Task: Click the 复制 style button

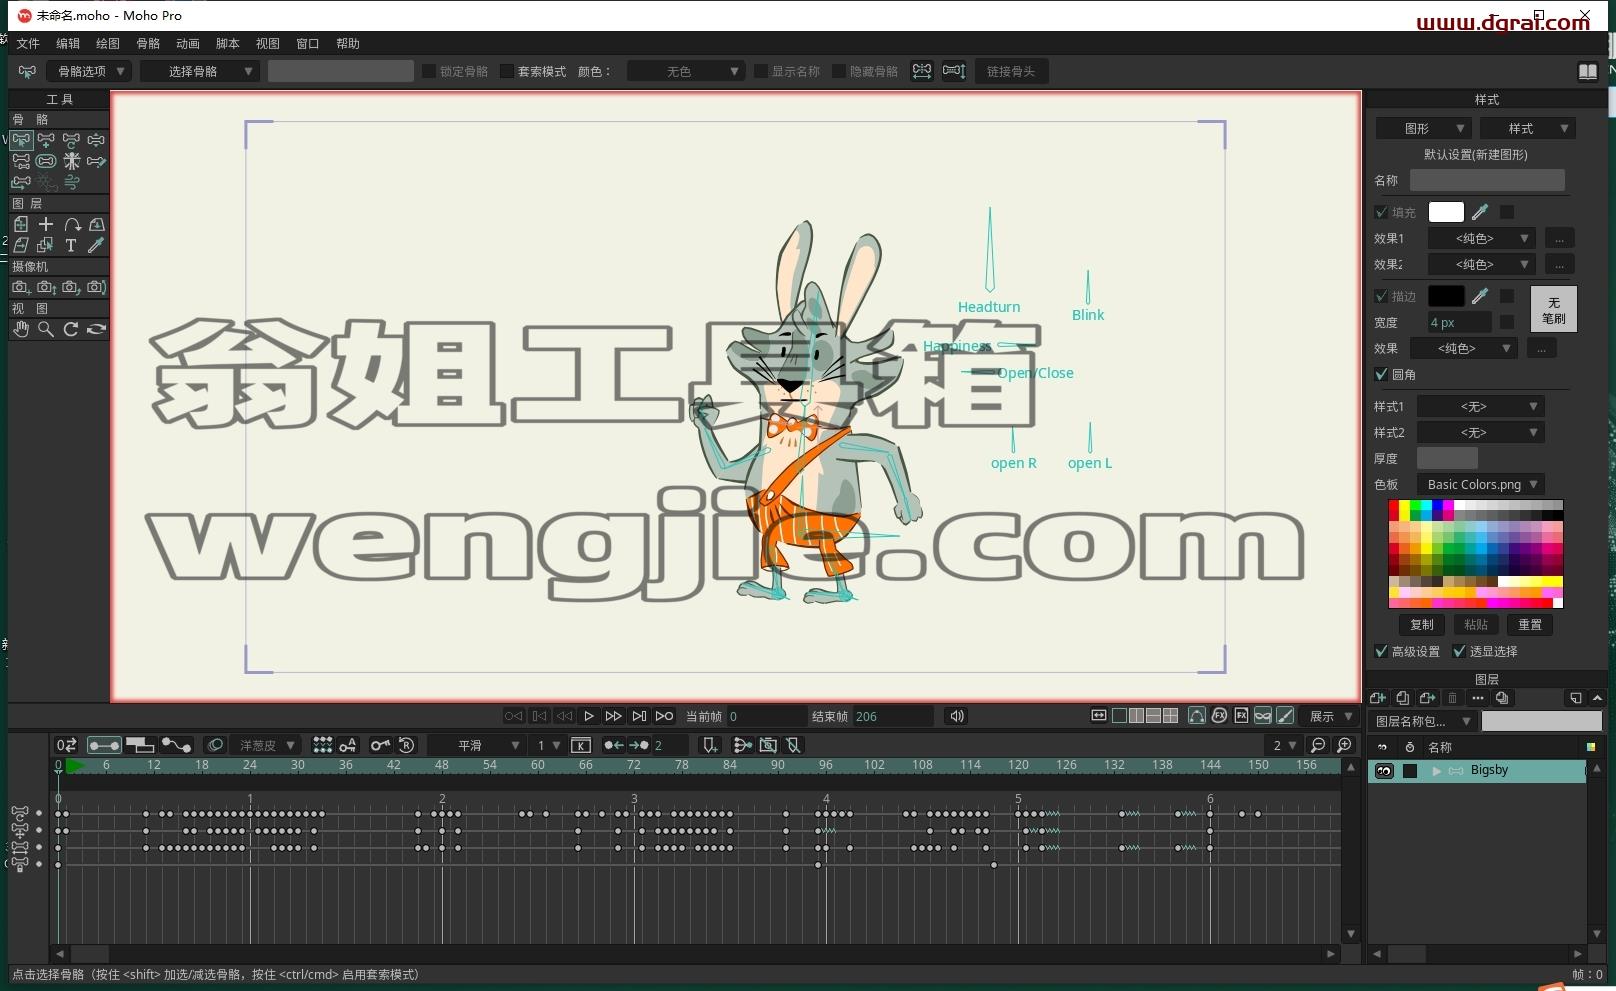Action: point(1422,624)
